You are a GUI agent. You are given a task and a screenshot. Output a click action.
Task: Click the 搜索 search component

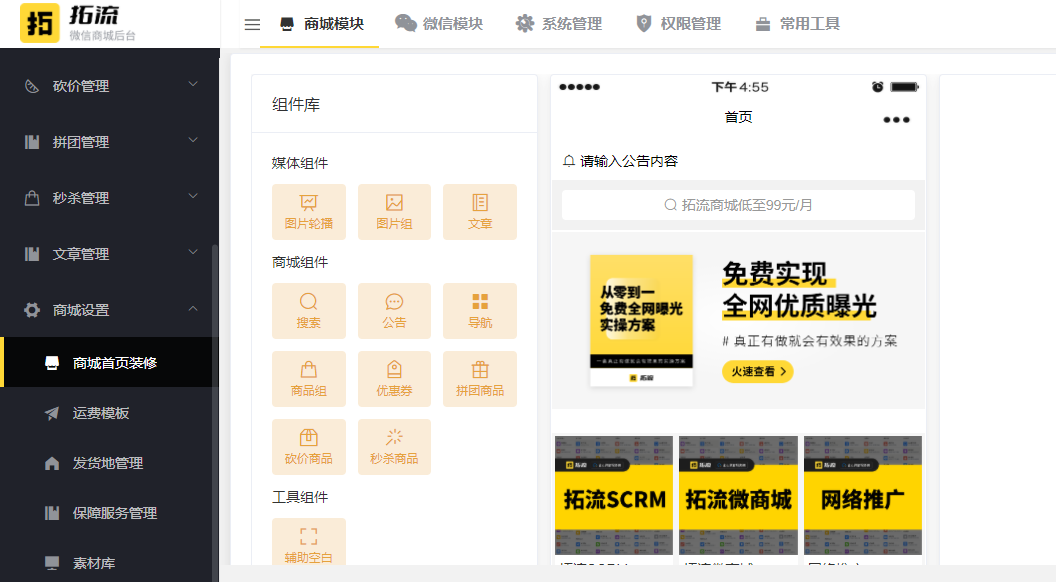[x=309, y=311]
